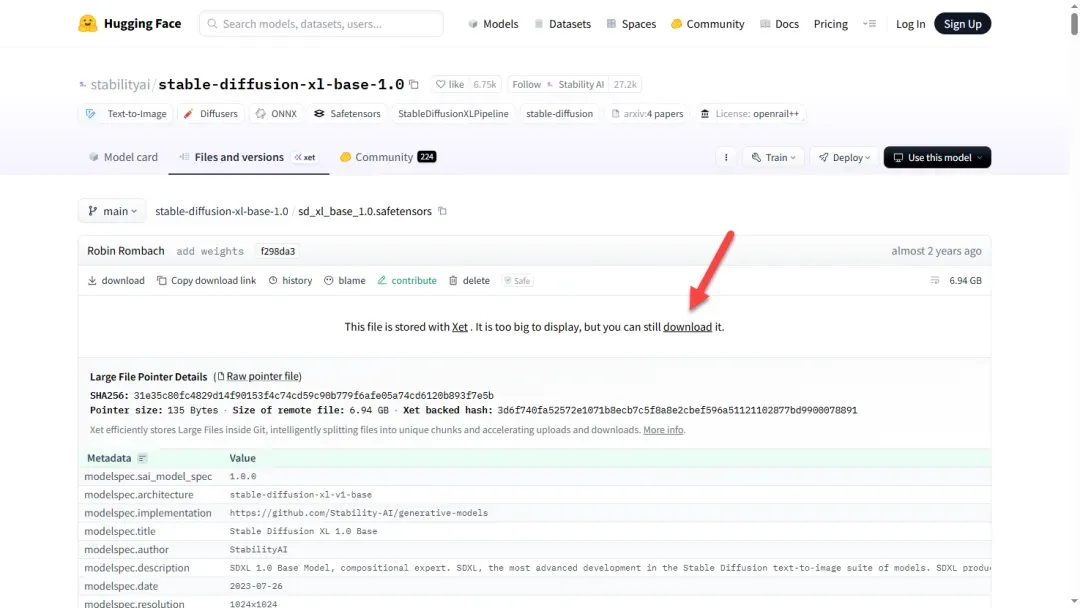Open the Pricing nav item

tap(831, 23)
